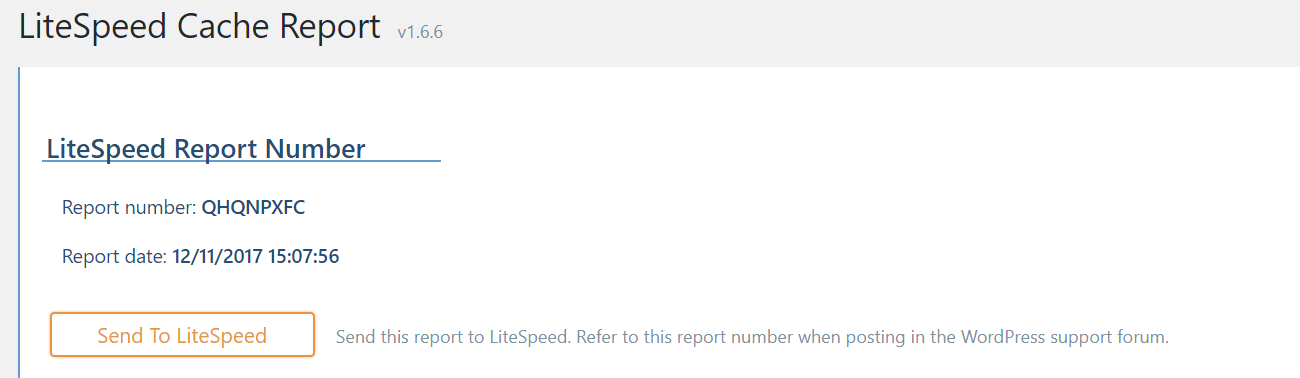This screenshot has height=378, width=1300.
Task: Click the LiteSpeed Cache Report page title
Action: pyautogui.click(x=200, y=27)
